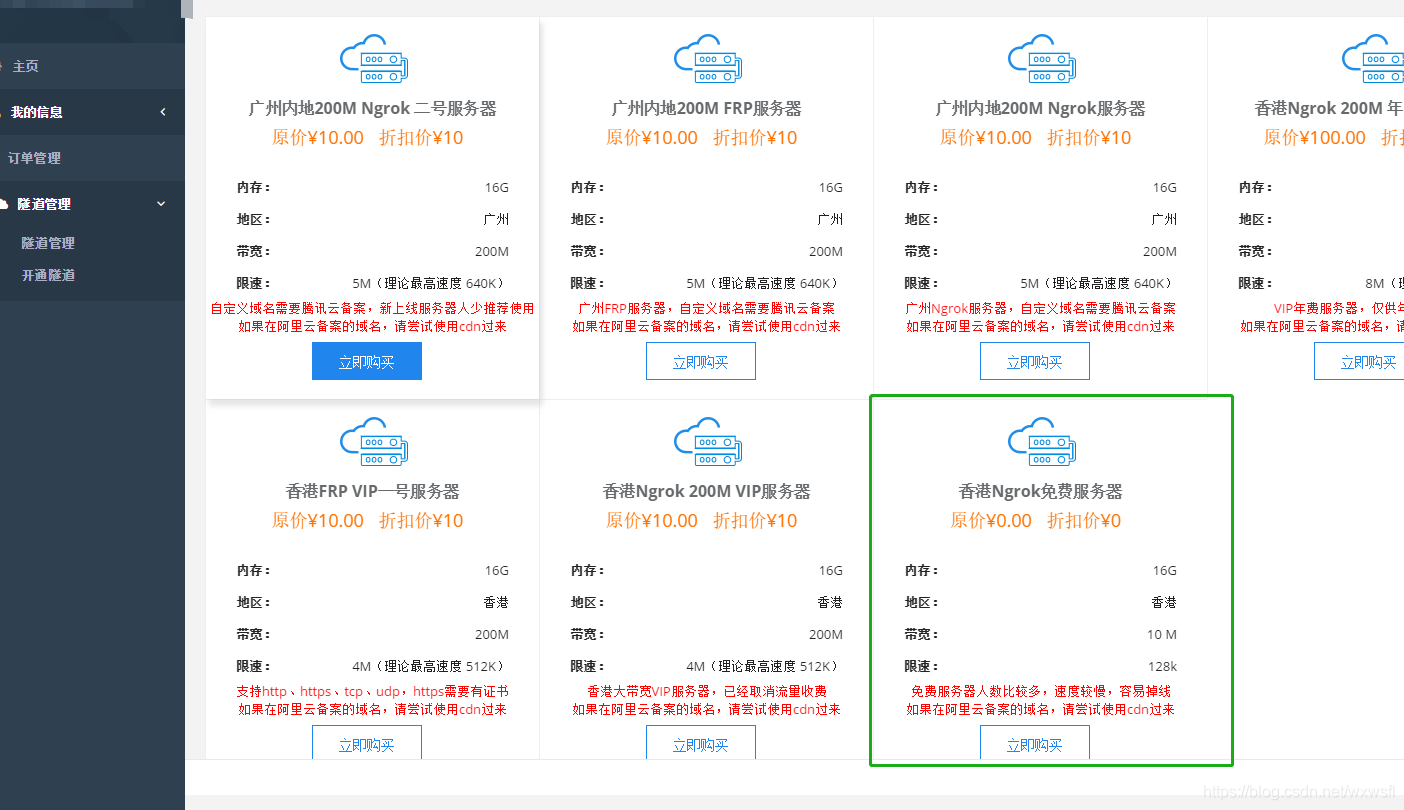Collapse 隧道管理 sidebar chevron arrow
This screenshot has width=1404, height=810.
162,204
